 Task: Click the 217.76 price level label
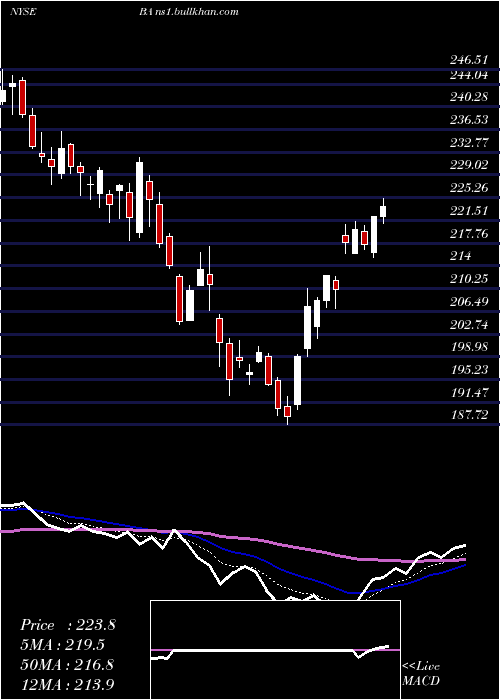point(468,233)
